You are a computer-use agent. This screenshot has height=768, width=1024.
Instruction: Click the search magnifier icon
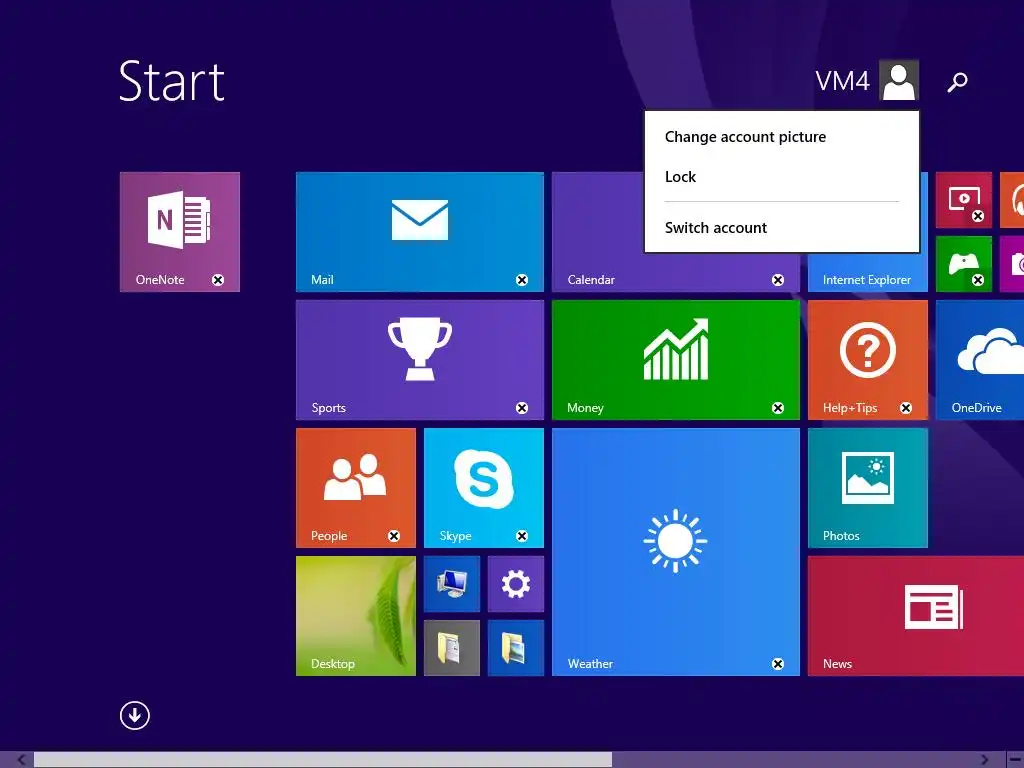[957, 82]
